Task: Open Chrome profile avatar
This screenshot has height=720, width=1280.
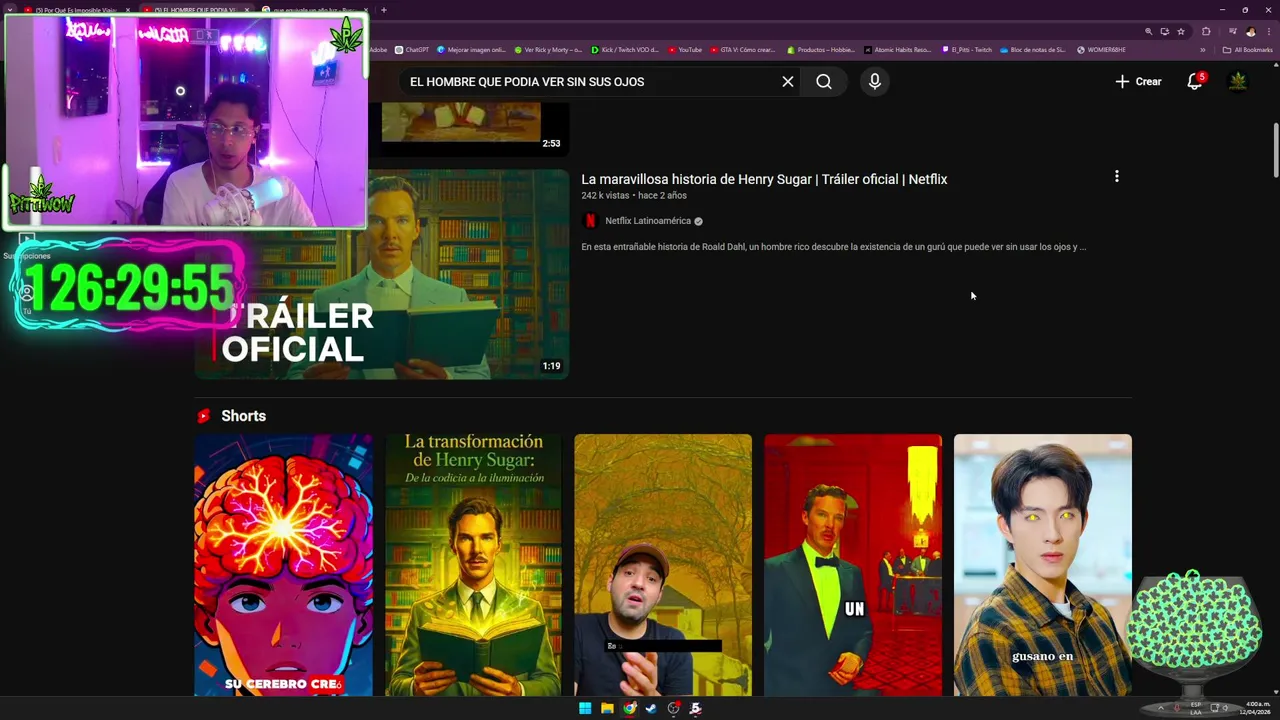Action: click(1250, 31)
